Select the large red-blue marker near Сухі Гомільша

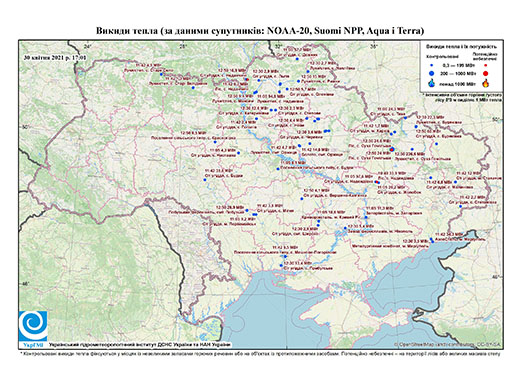(x=392, y=149)
